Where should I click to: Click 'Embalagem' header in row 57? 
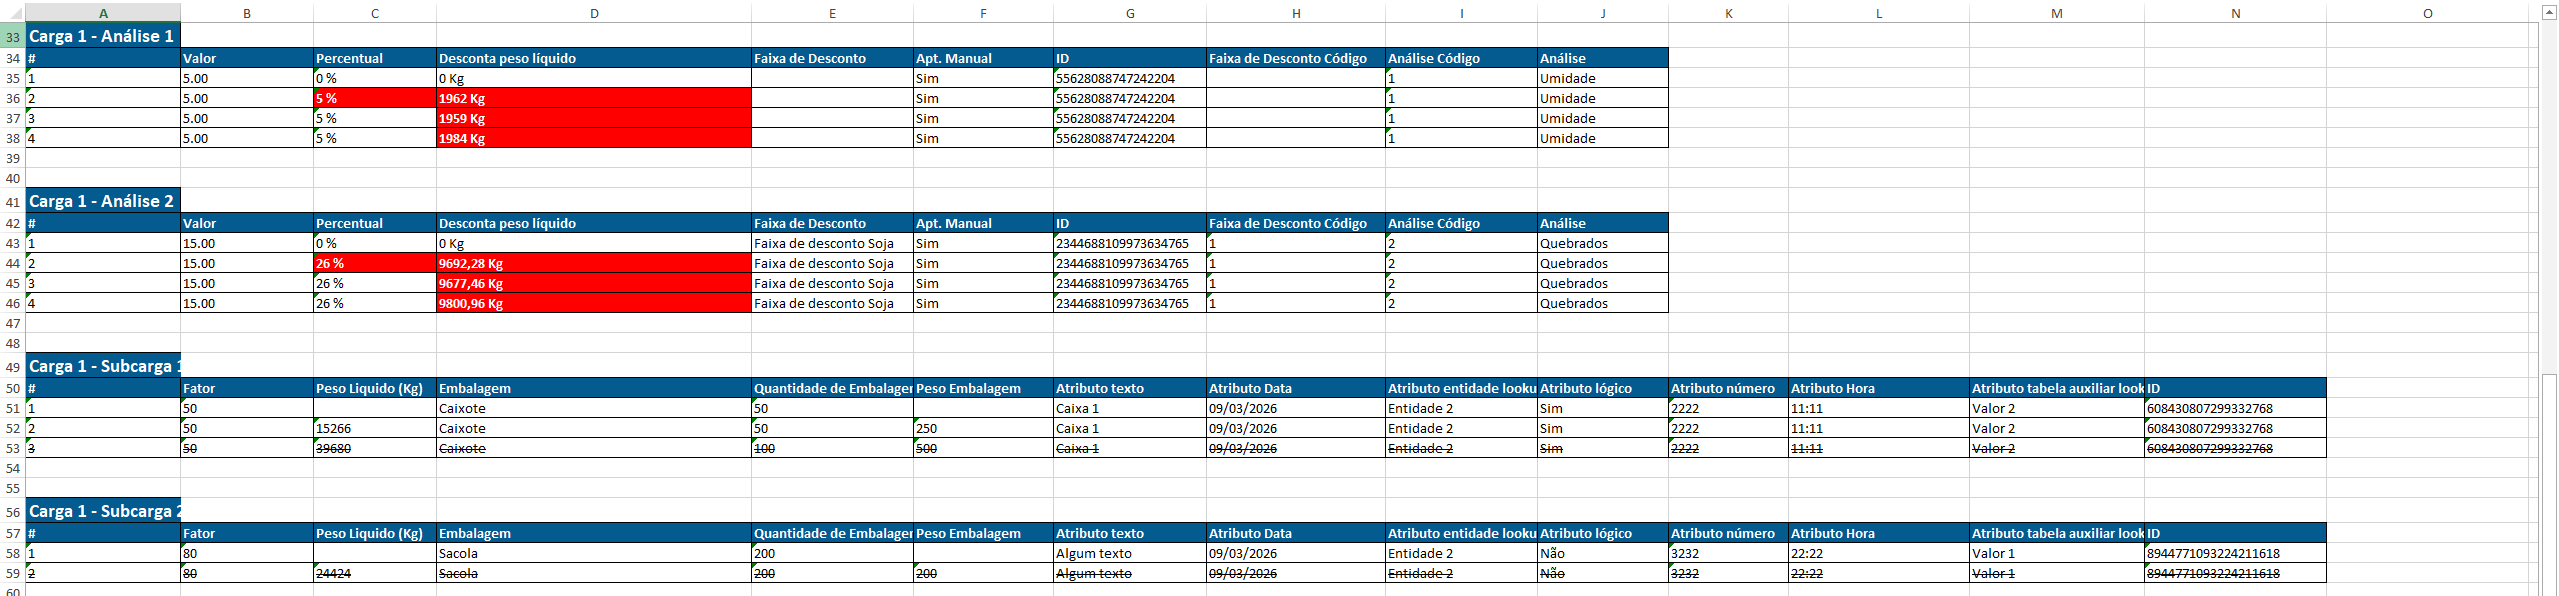tap(594, 533)
